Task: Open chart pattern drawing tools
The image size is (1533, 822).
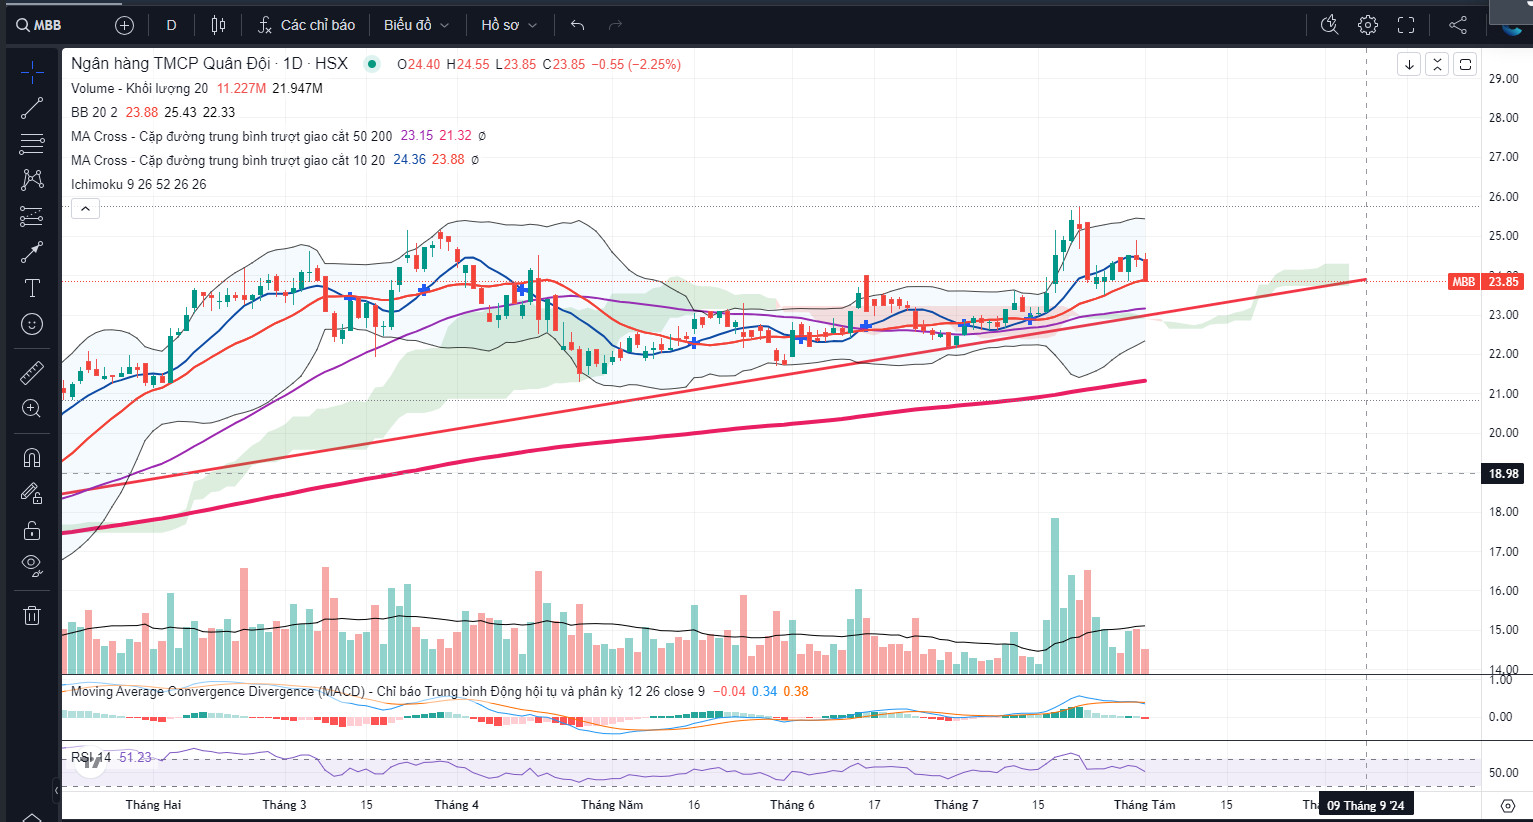Action: 32,180
